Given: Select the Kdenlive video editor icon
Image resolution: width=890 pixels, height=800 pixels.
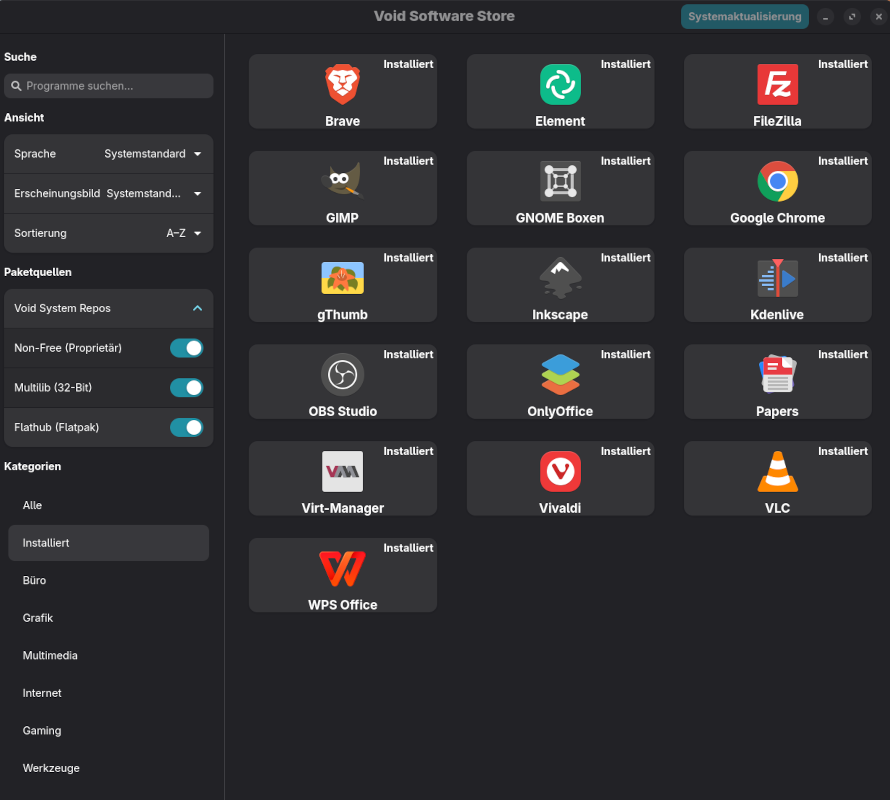Looking at the screenshot, I should [x=777, y=278].
